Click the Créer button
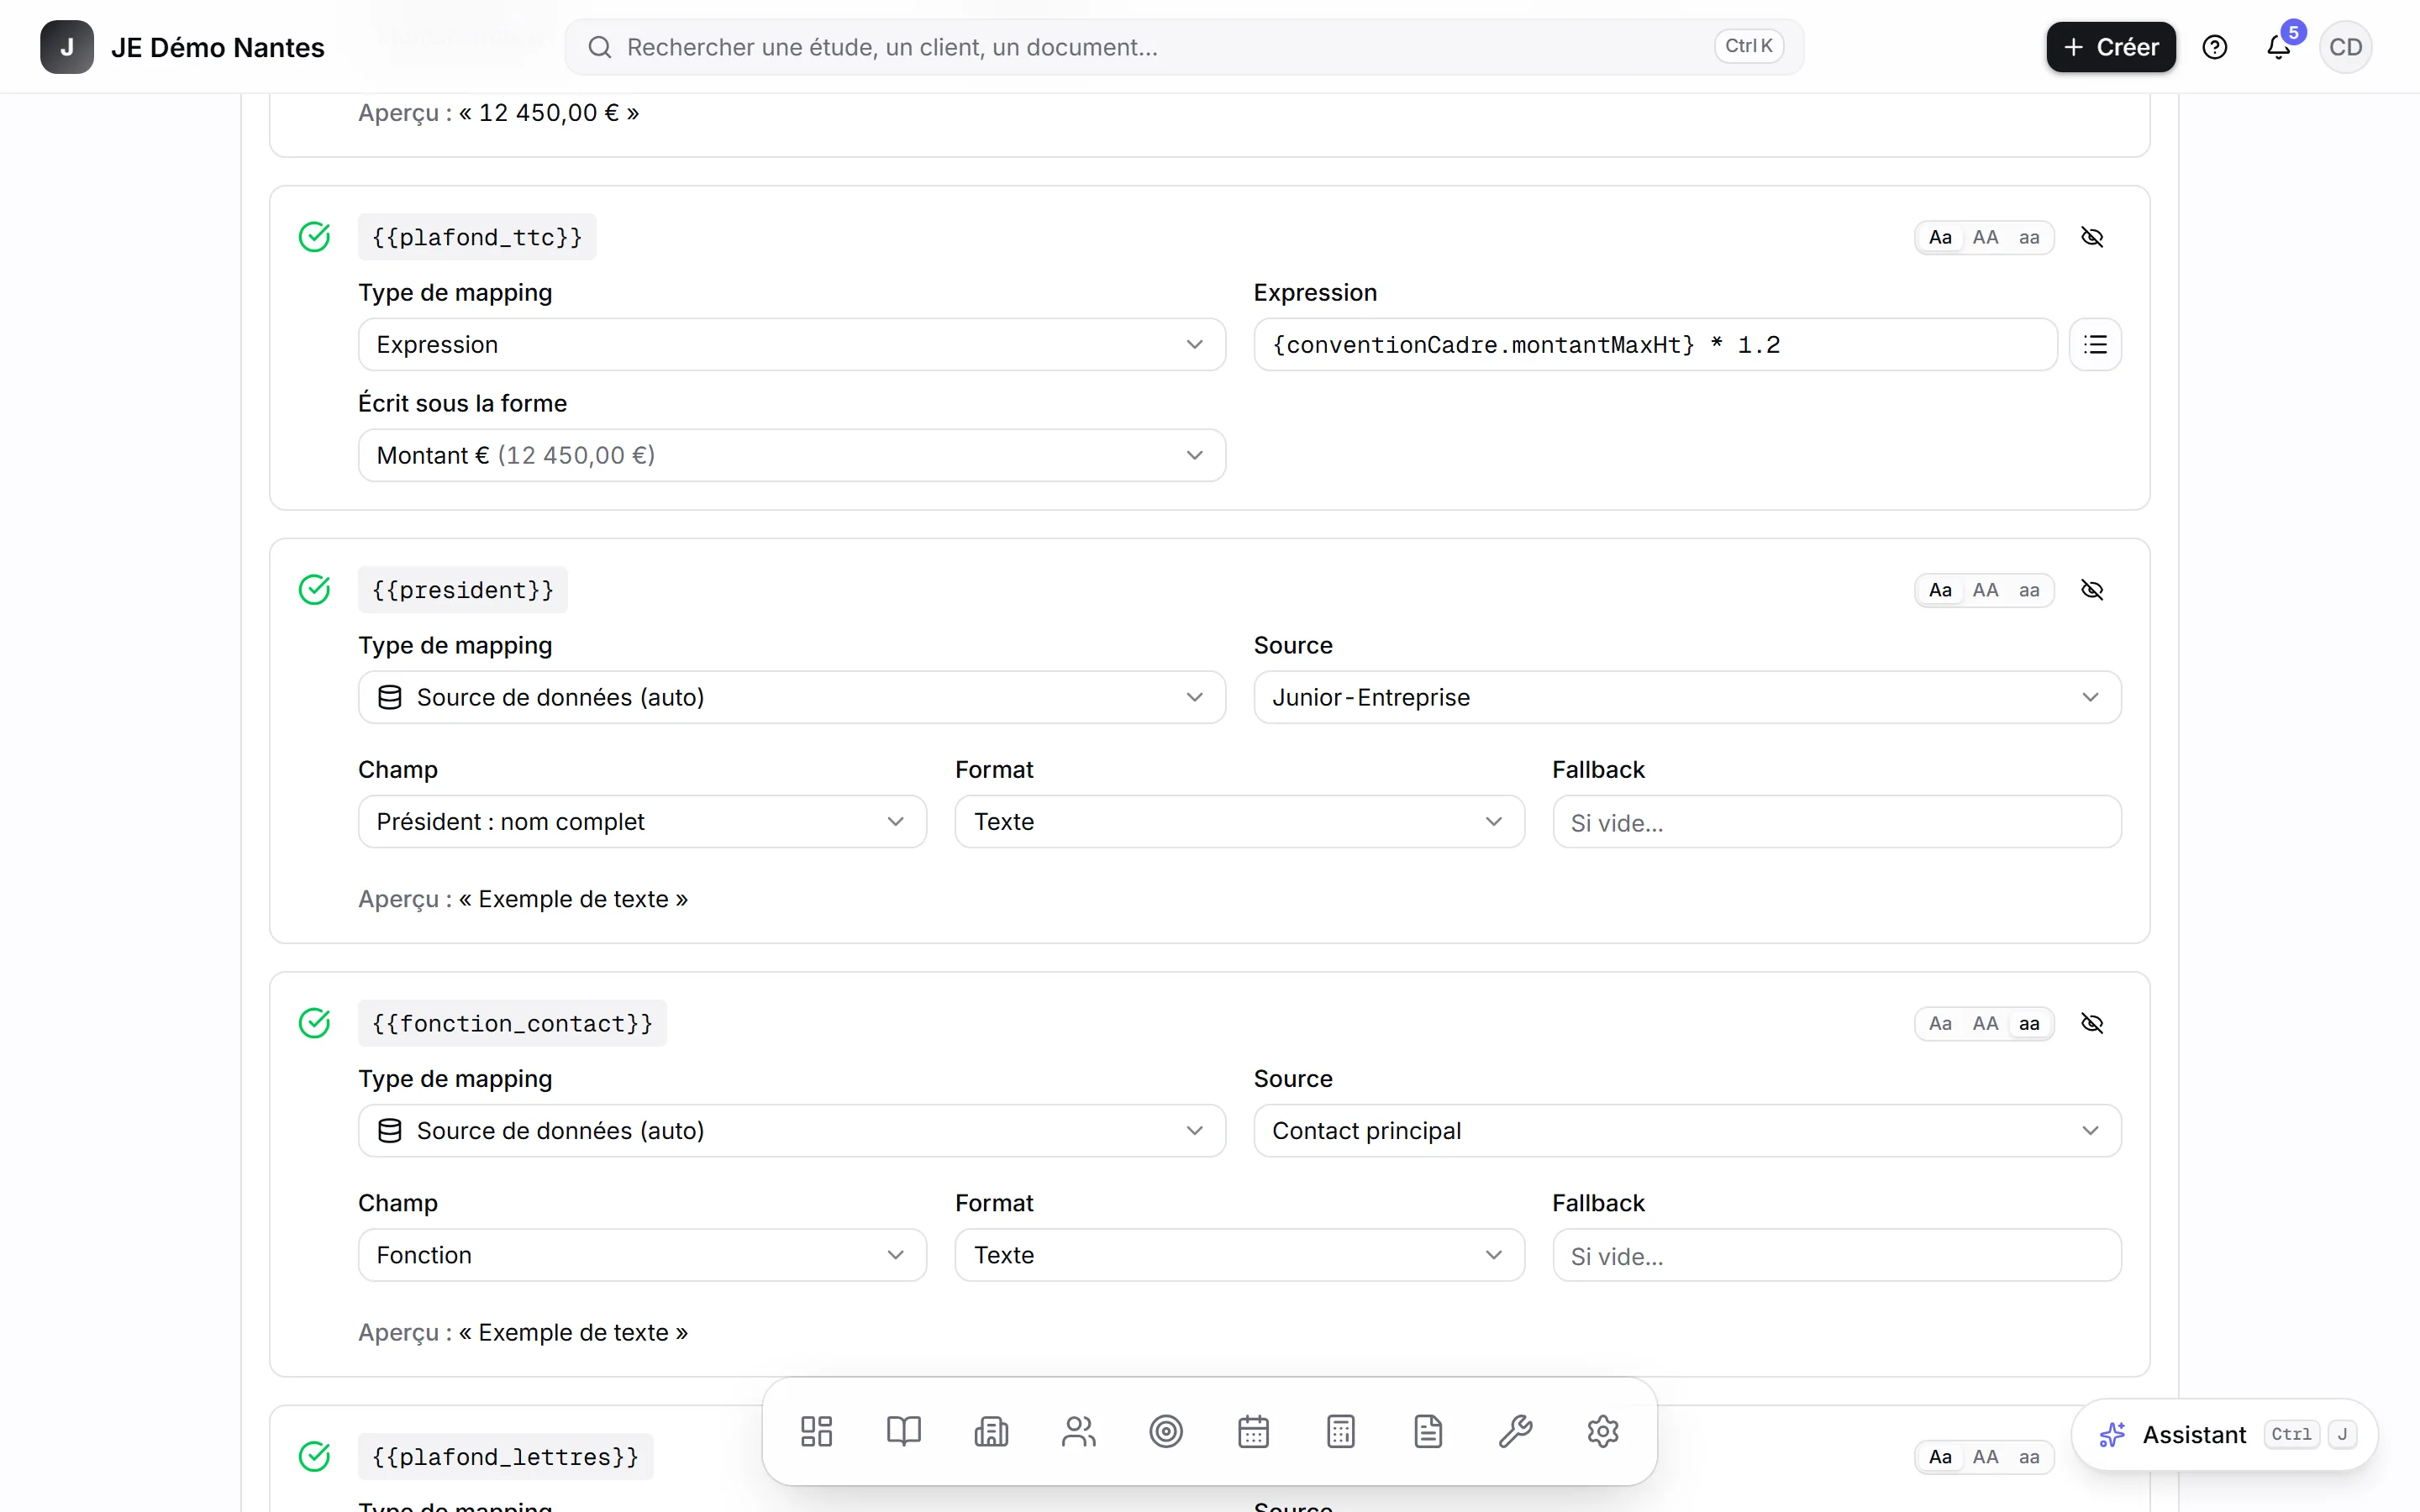Viewport: 2420px width, 1512px height. 2110,47
